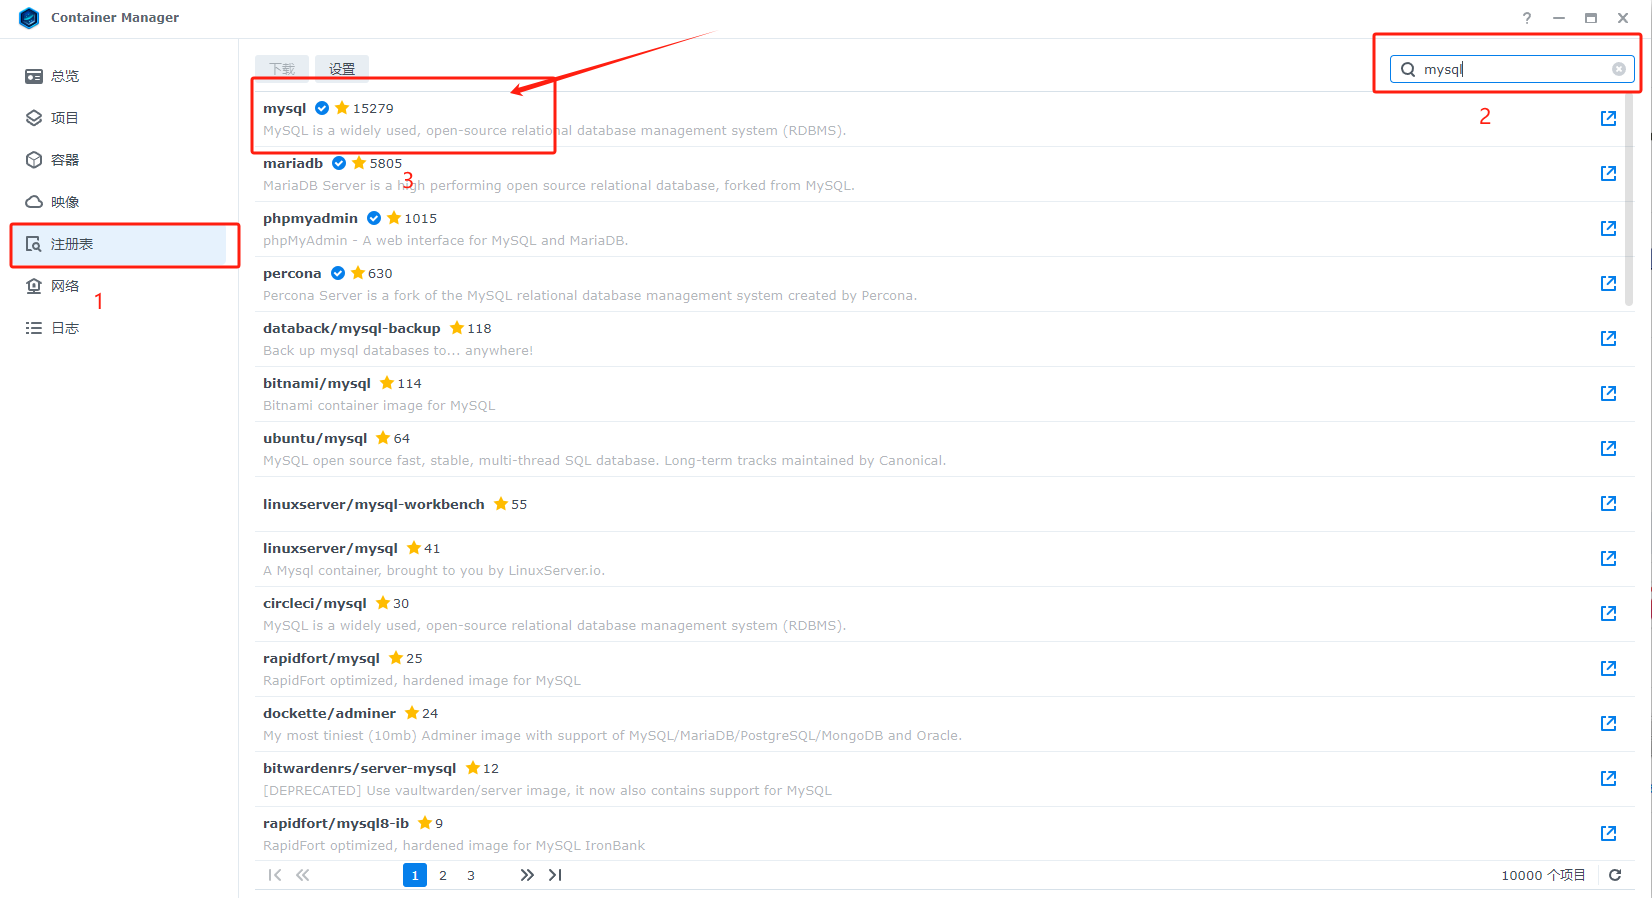Jump to the first results page

(275, 875)
